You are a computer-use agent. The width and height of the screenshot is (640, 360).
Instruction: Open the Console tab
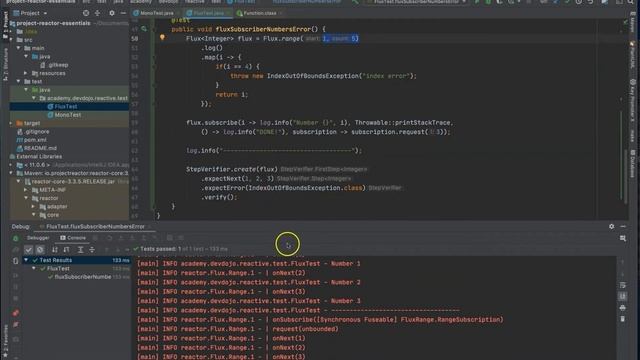click(x=73, y=238)
